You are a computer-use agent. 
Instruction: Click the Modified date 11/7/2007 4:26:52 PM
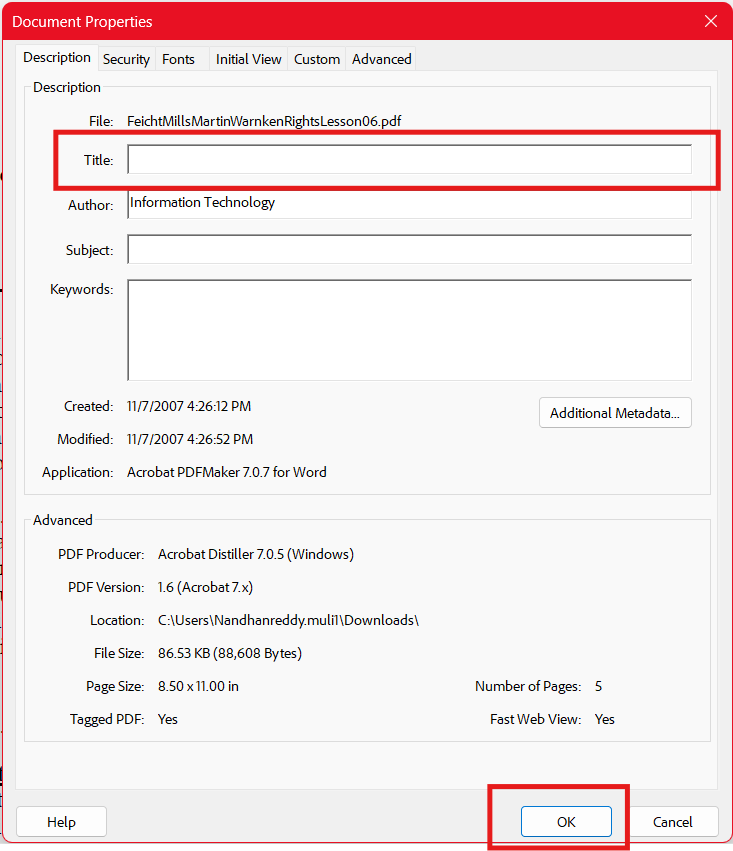pyautogui.click(x=190, y=439)
